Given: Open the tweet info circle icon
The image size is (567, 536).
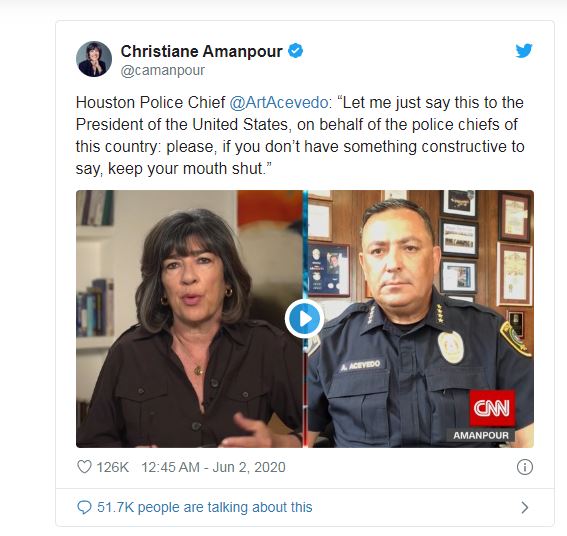Looking at the screenshot, I should click(525, 467).
